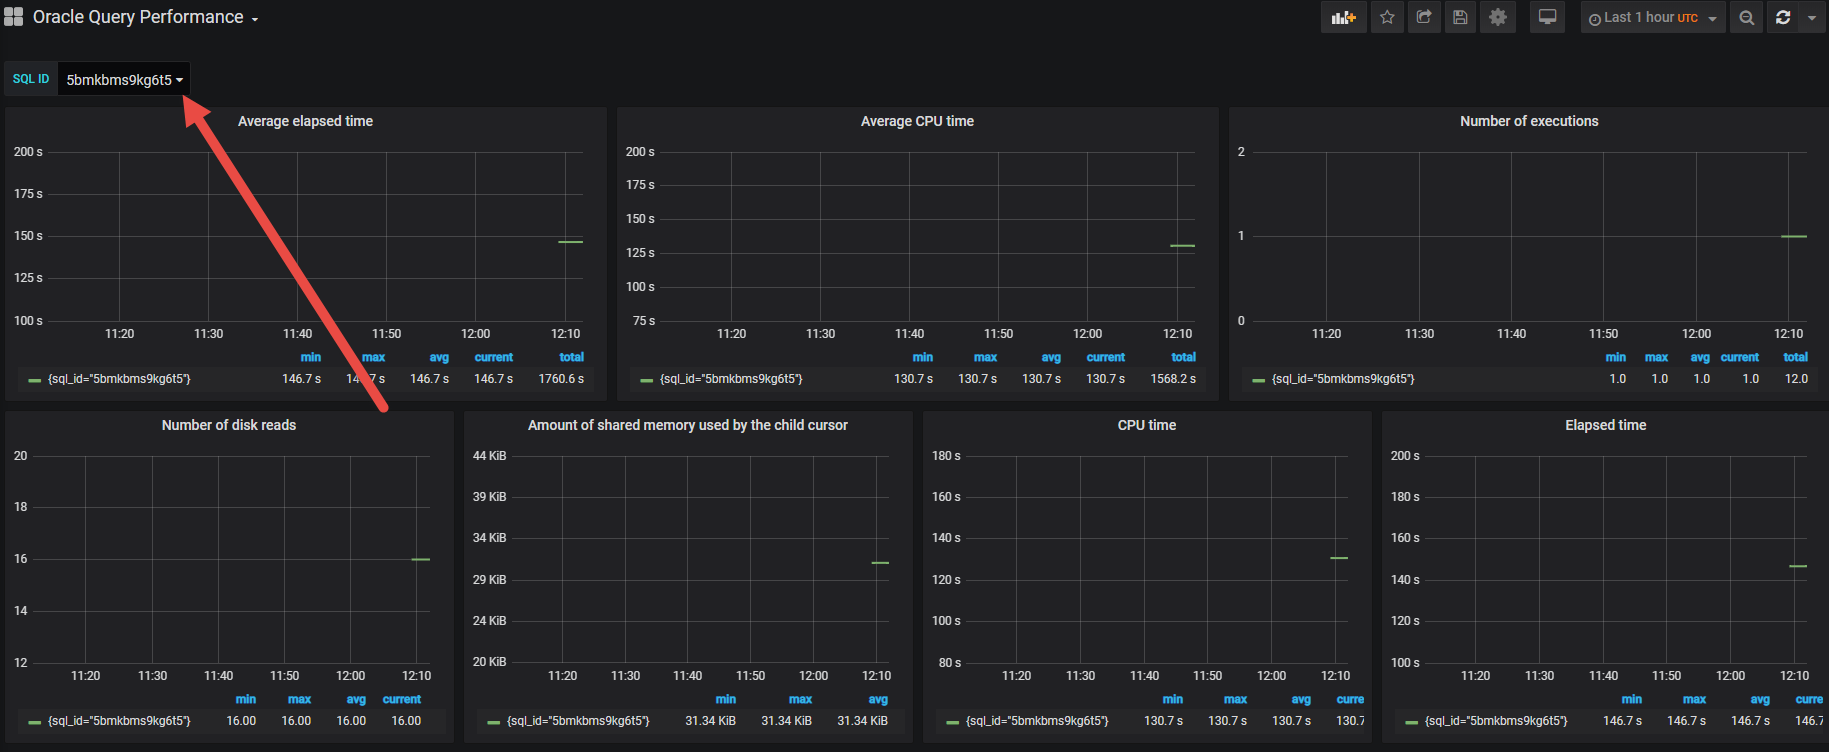This screenshot has width=1829, height=752.
Task: Click the SQL ID label
Action: [31, 79]
